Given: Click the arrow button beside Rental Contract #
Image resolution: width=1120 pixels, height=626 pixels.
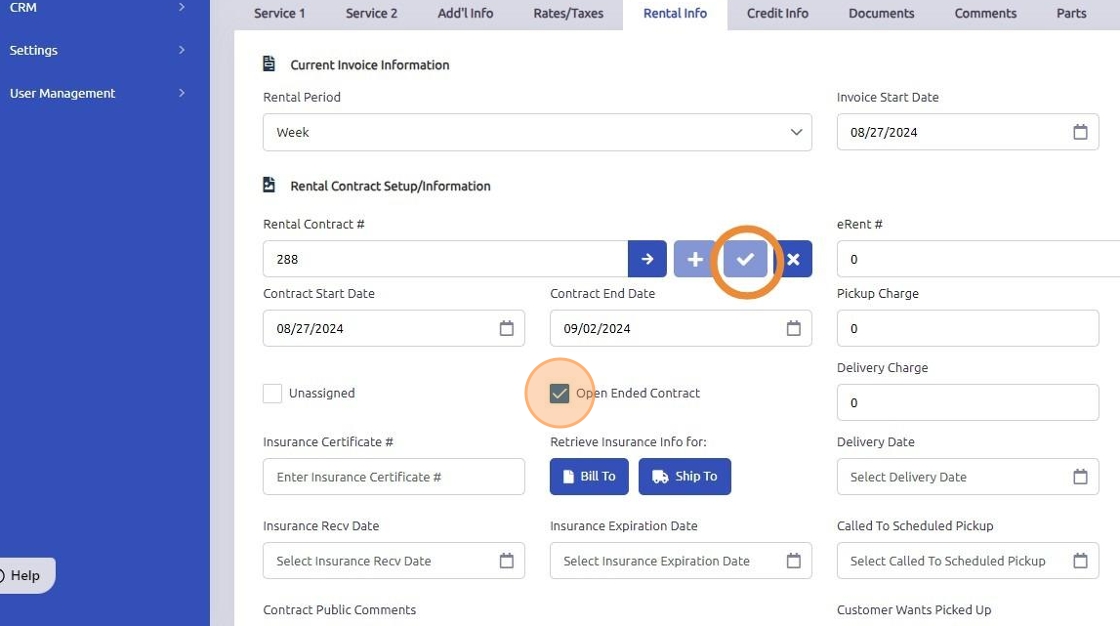Looking at the screenshot, I should tap(647, 259).
